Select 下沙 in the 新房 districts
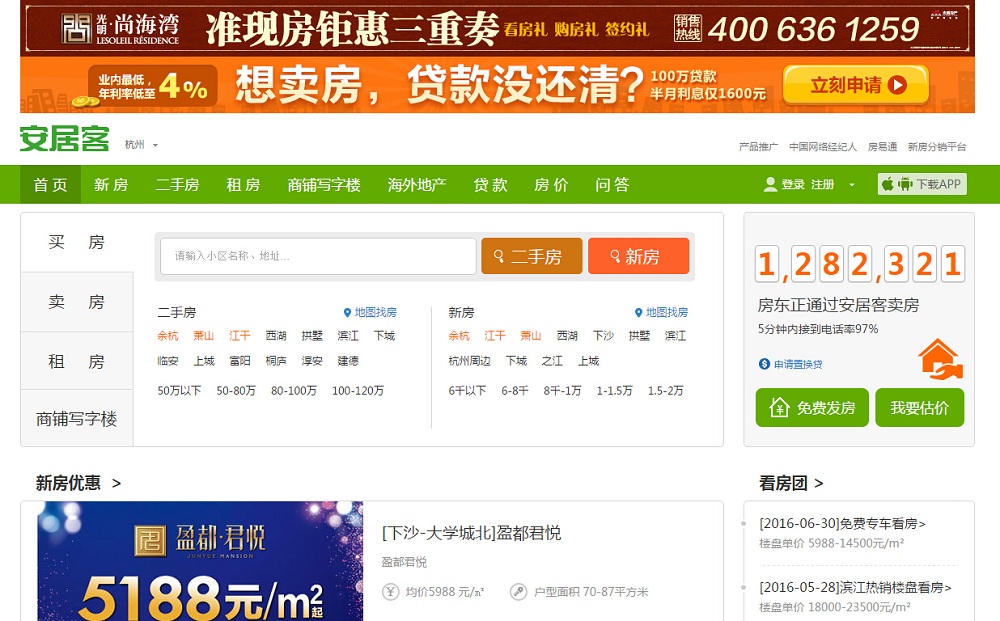Screen dimensions: 1000x621 coord(603,335)
